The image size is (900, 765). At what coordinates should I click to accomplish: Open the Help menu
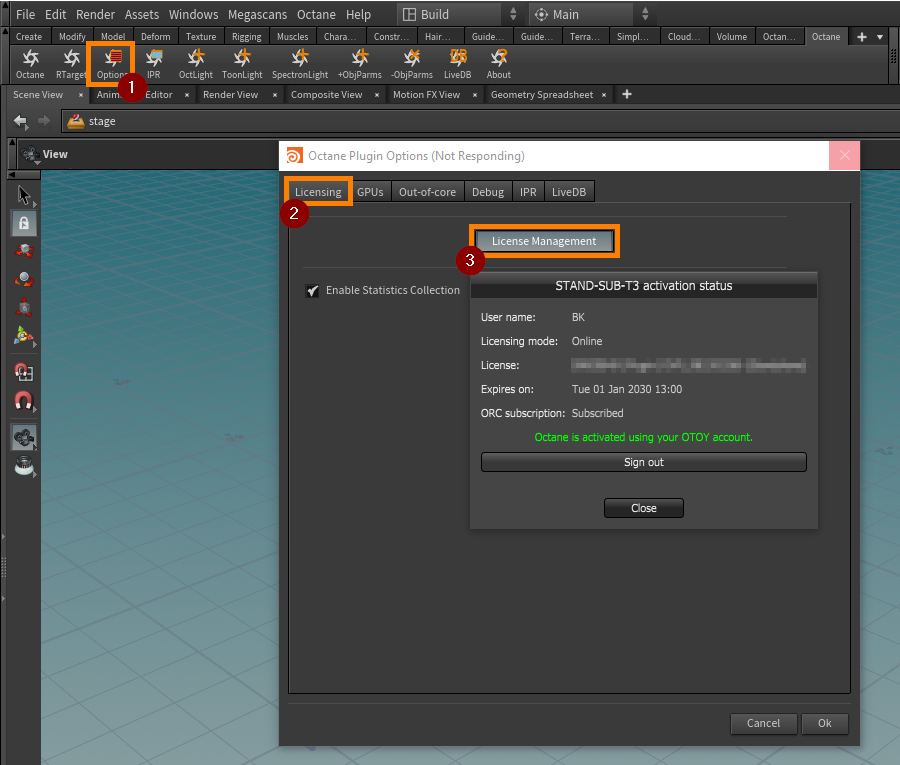(x=358, y=14)
